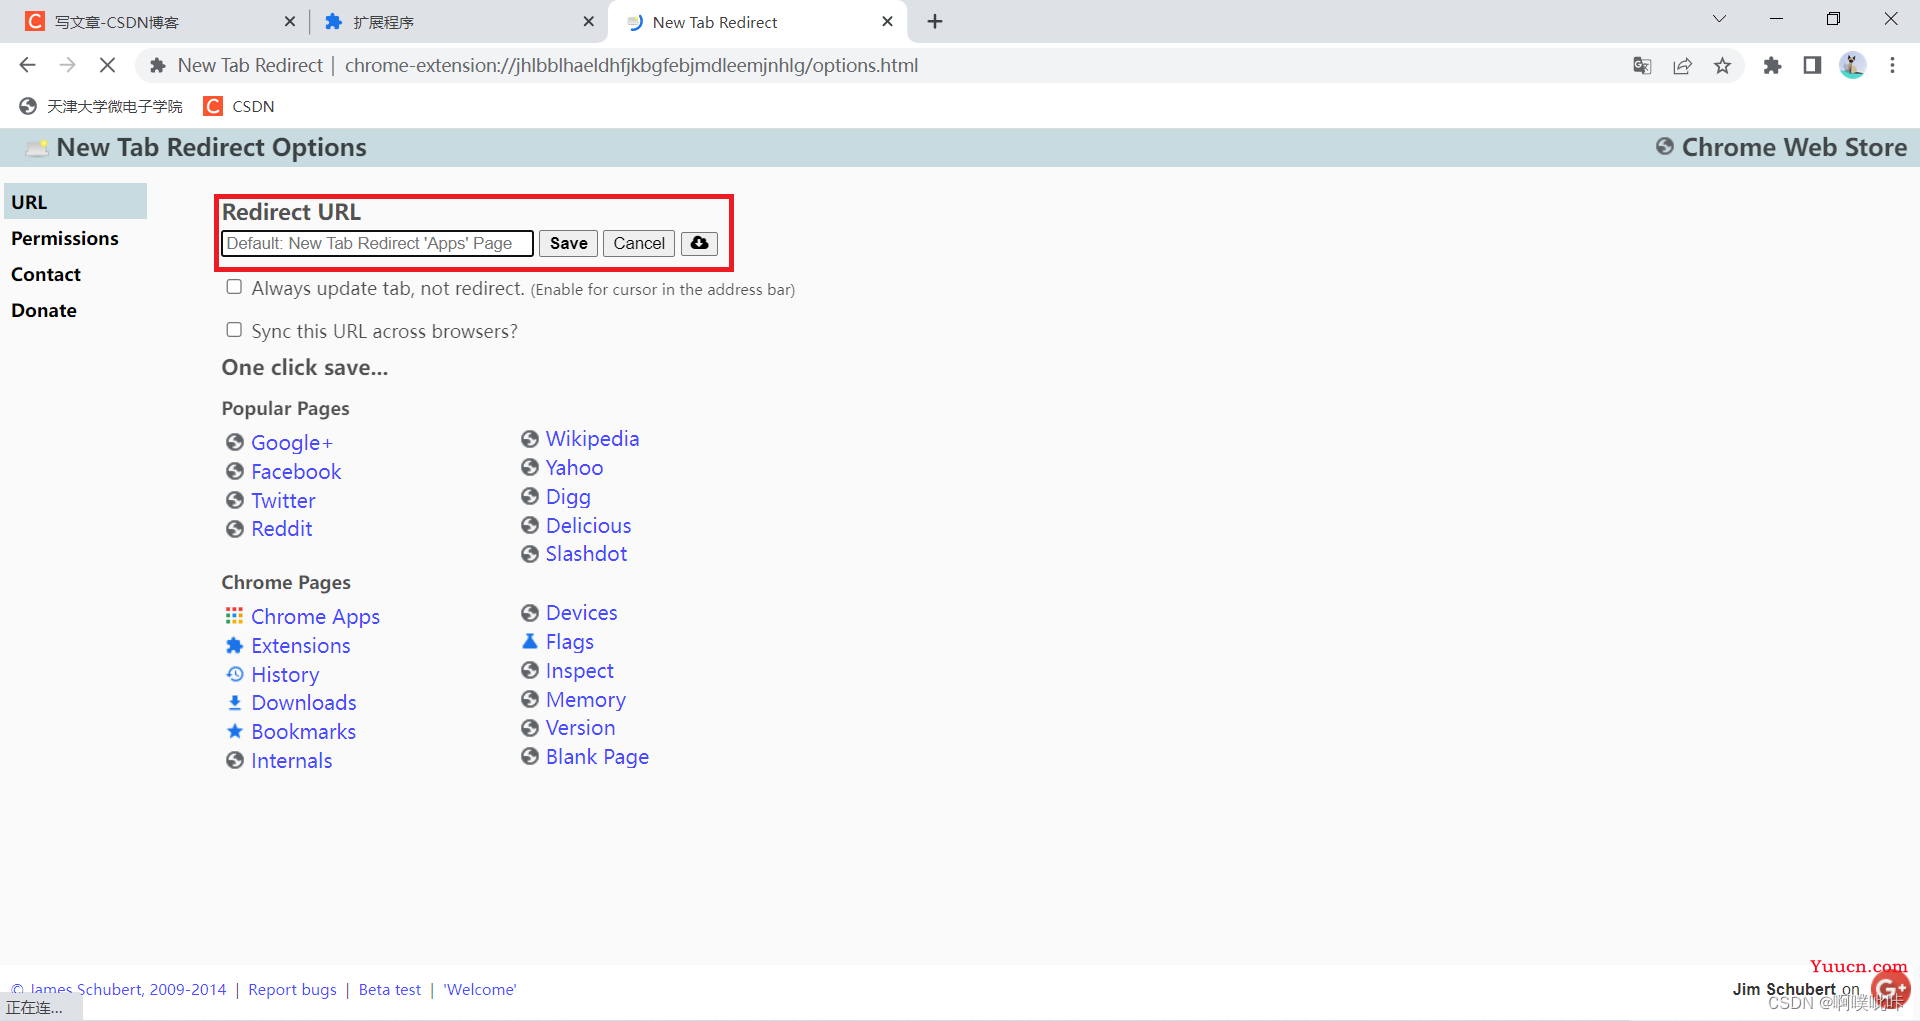Screen dimensions: 1920x1021
Task: Click the History clock icon
Action: pos(234,674)
